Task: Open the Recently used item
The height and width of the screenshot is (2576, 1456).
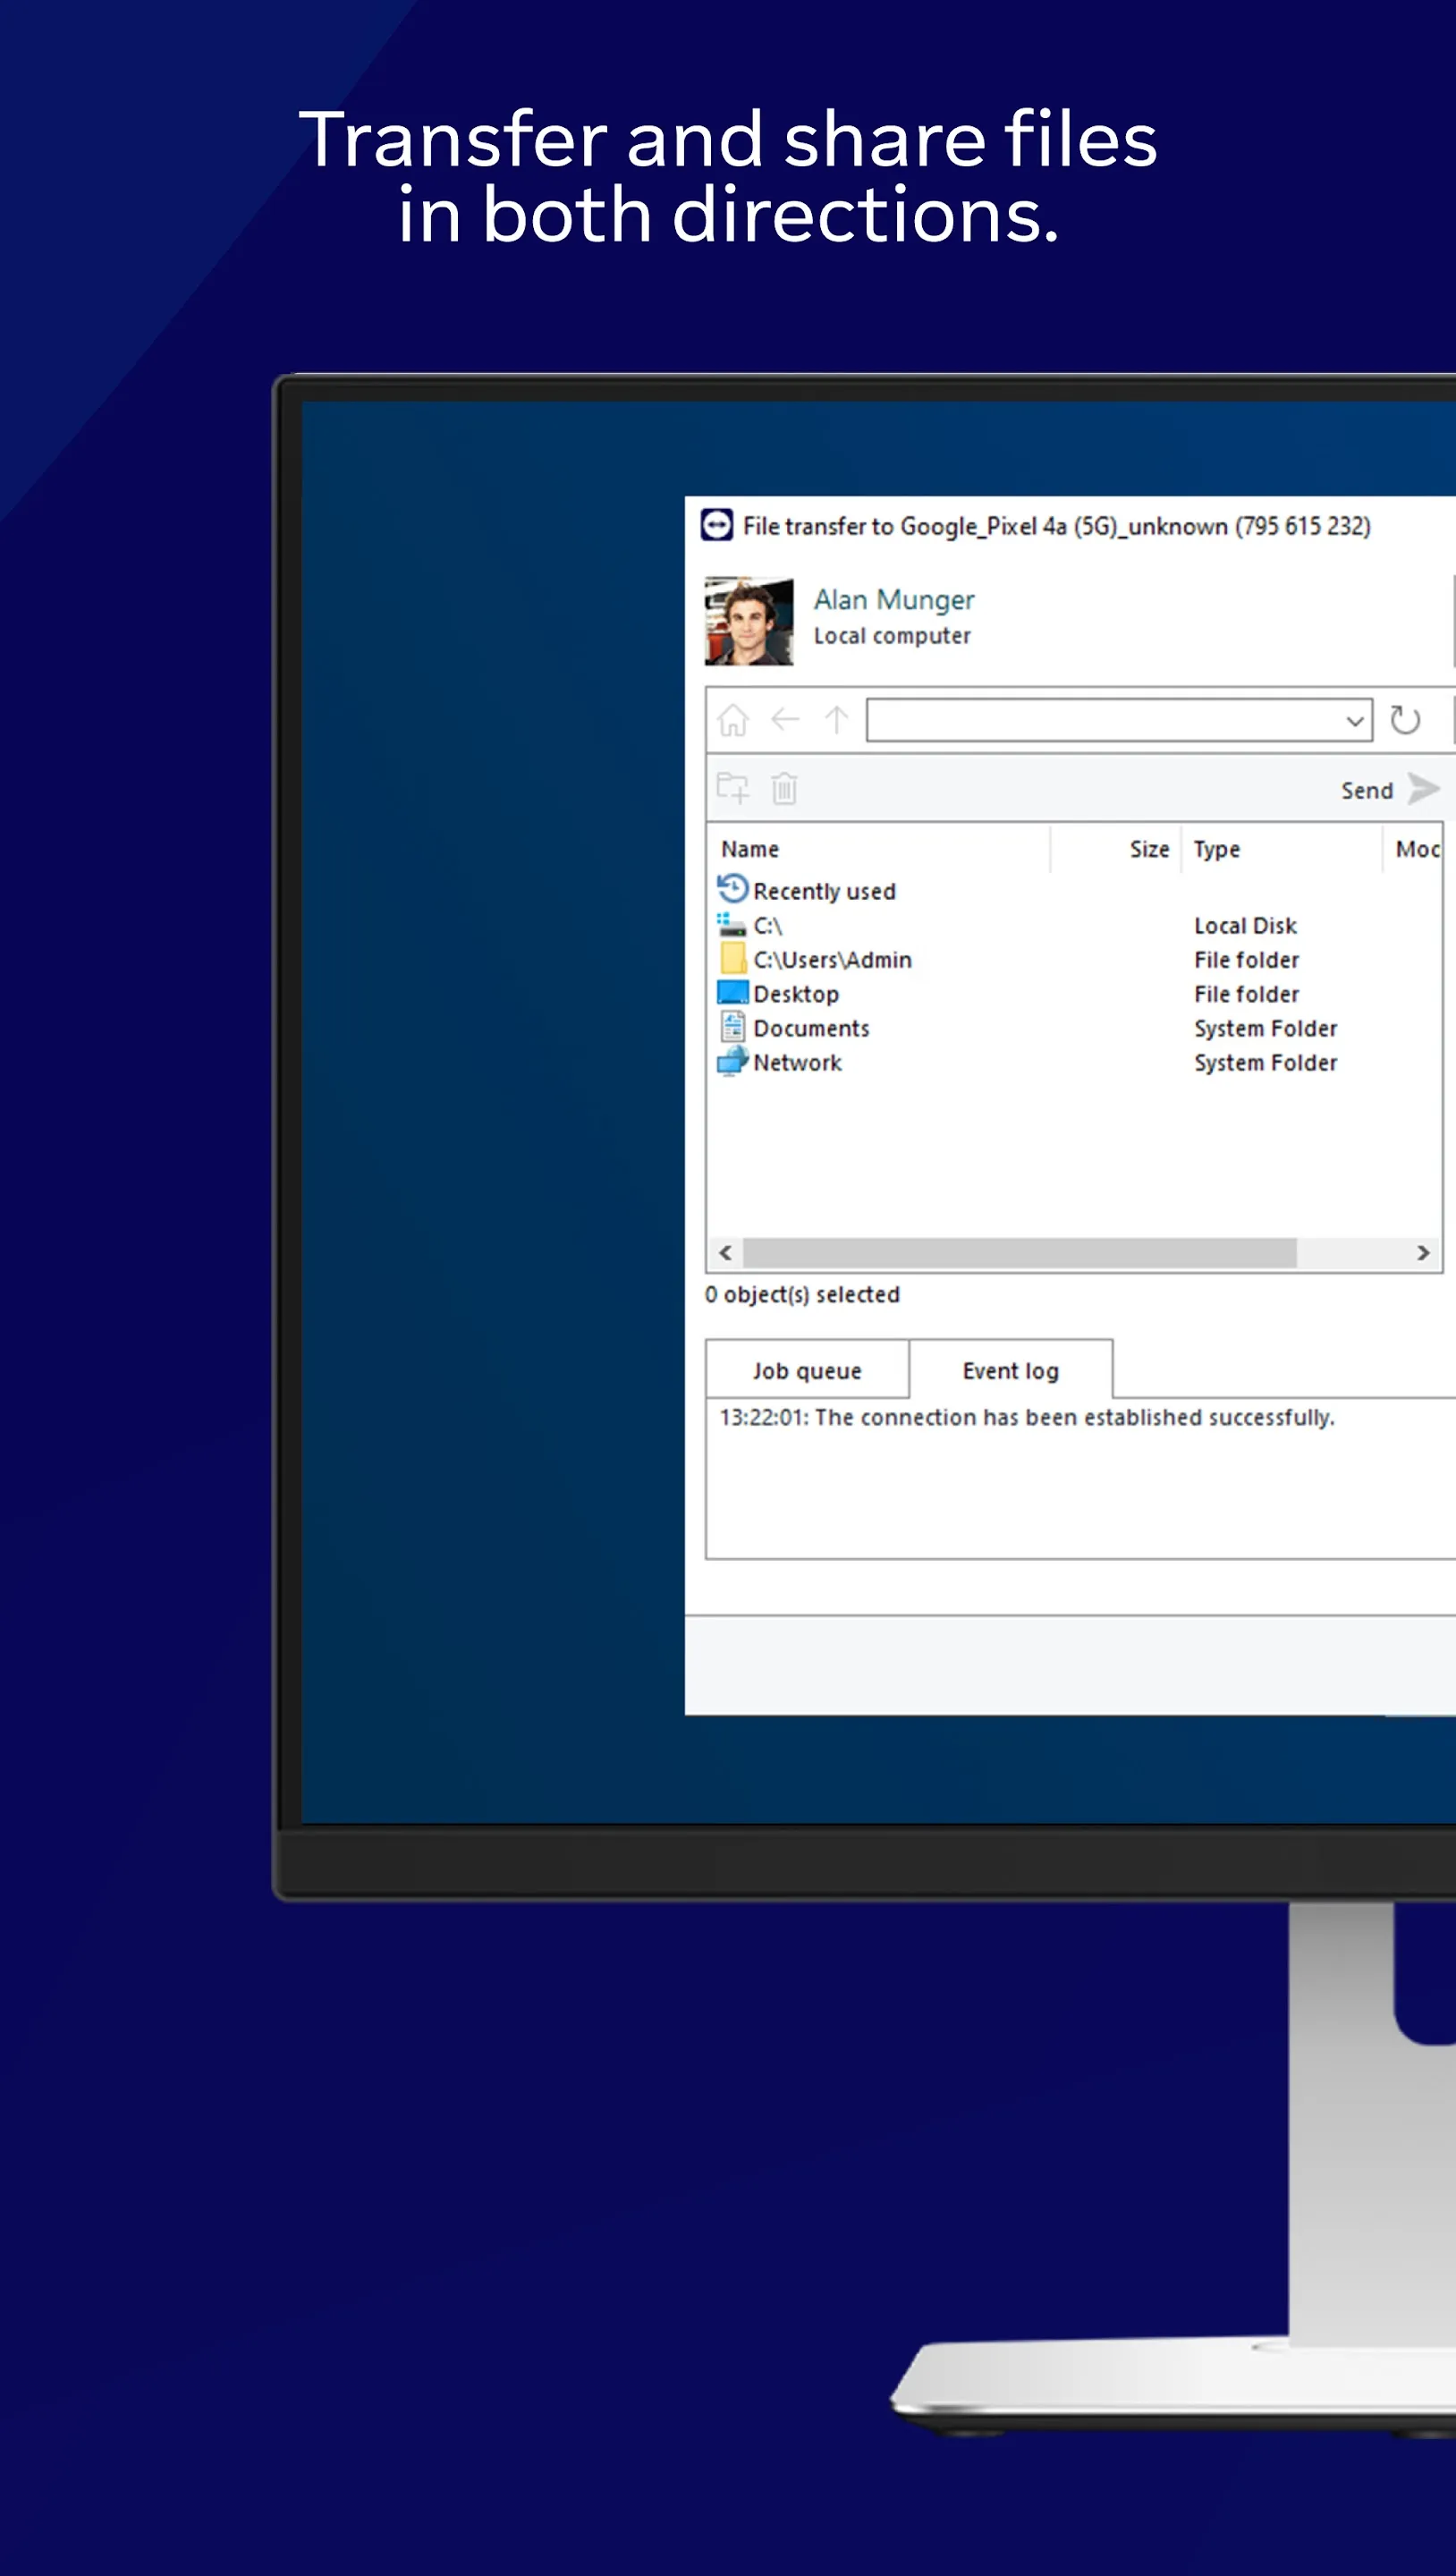Action: tap(824, 891)
